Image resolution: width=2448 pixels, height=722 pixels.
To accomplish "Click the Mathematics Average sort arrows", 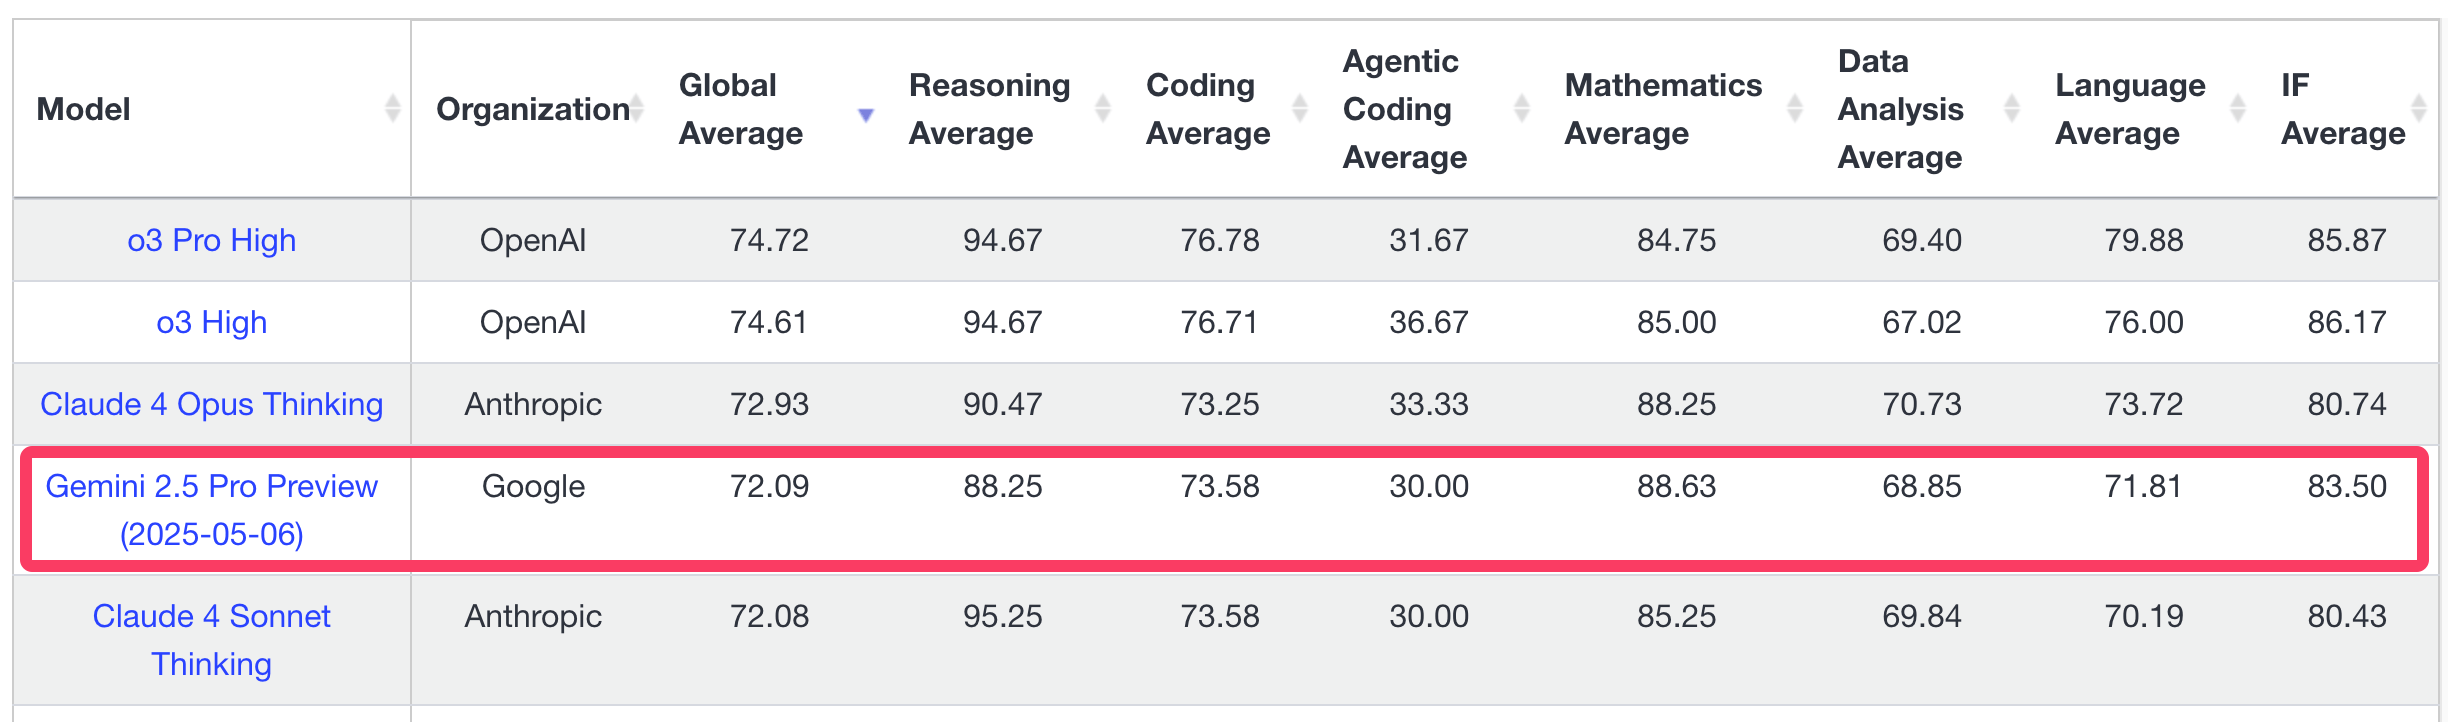I will pyautogui.click(x=1795, y=108).
